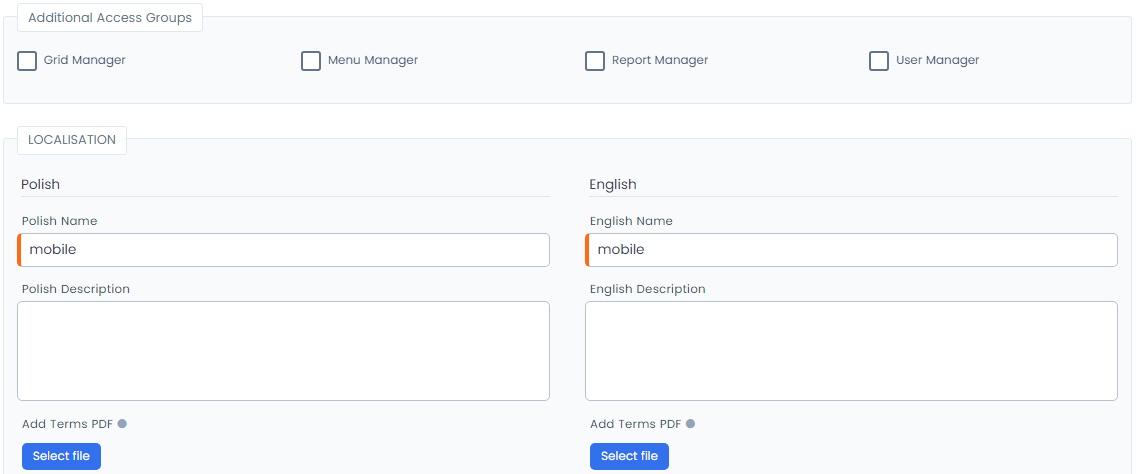The image size is (1137, 474).
Task: Click the English Description label
Action: (x=648, y=289)
